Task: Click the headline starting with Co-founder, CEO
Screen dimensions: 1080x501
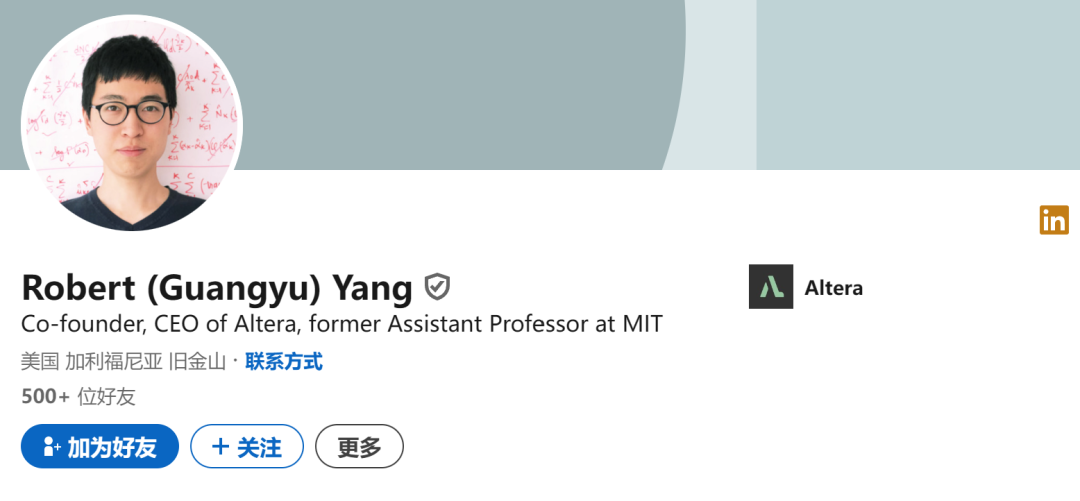Action: (x=341, y=324)
